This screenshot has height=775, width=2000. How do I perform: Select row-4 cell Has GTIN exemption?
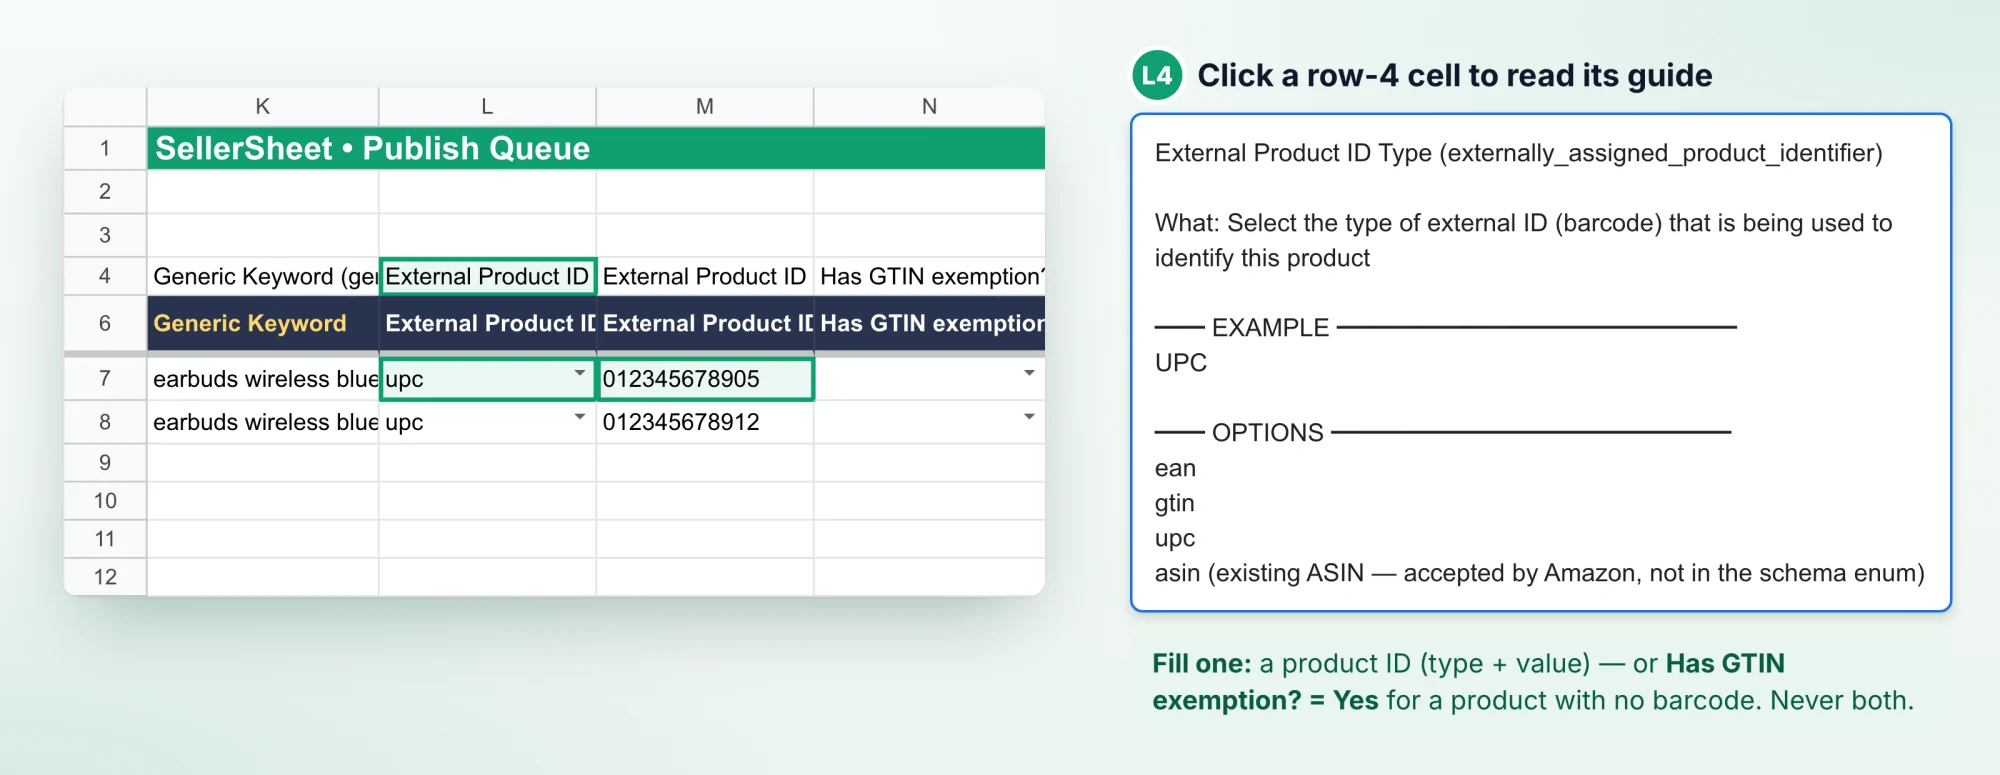click(x=930, y=276)
